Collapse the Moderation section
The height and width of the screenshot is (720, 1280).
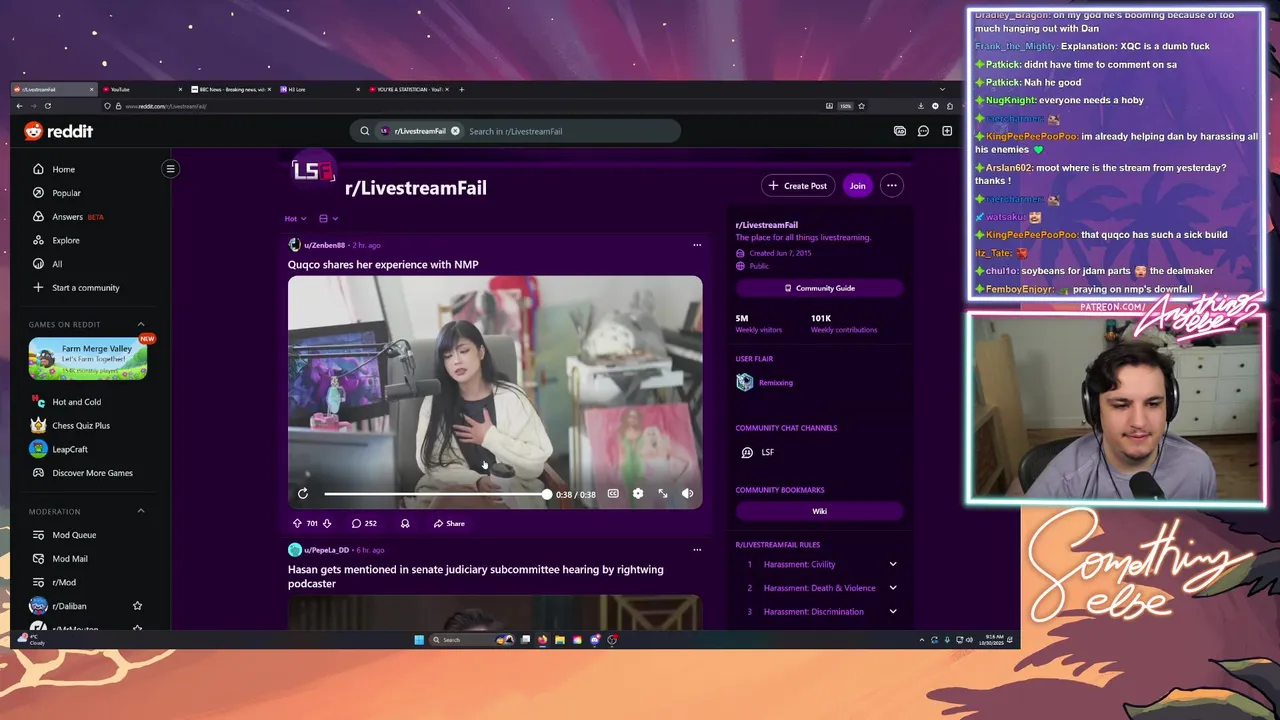tap(141, 511)
